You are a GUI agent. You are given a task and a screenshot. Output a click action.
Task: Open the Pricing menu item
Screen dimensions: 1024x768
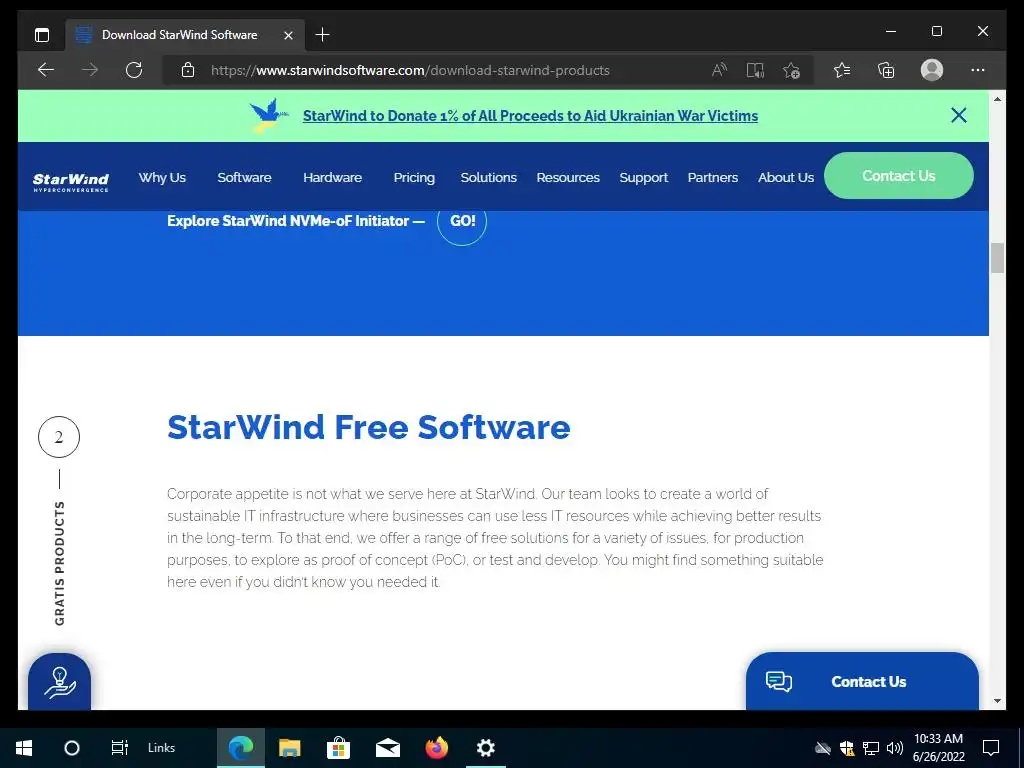(414, 177)
